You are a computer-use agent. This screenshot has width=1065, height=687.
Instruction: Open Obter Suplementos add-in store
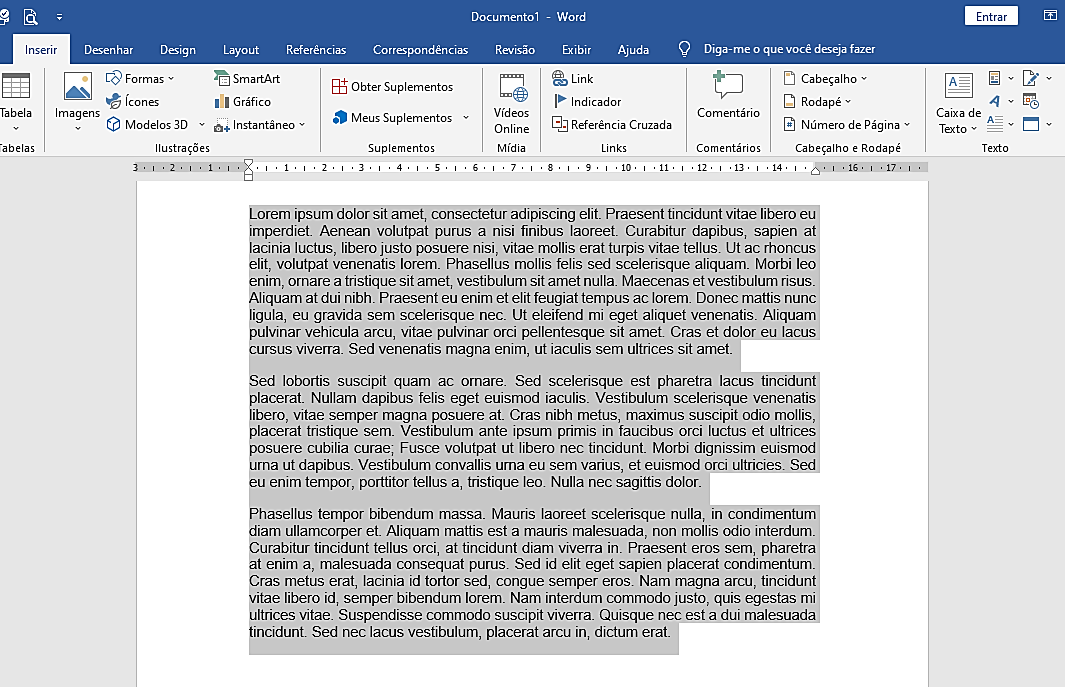click(392, 87)
